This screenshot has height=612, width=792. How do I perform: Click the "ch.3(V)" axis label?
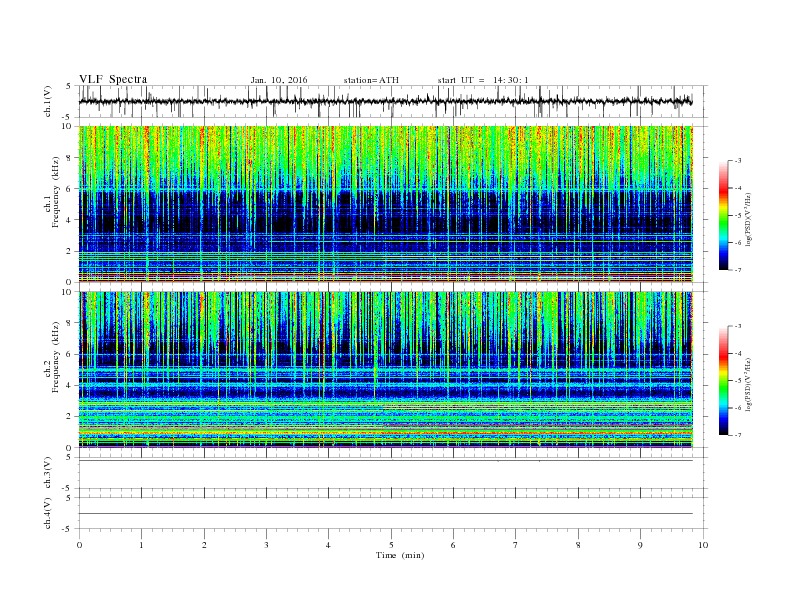point(48,473)
